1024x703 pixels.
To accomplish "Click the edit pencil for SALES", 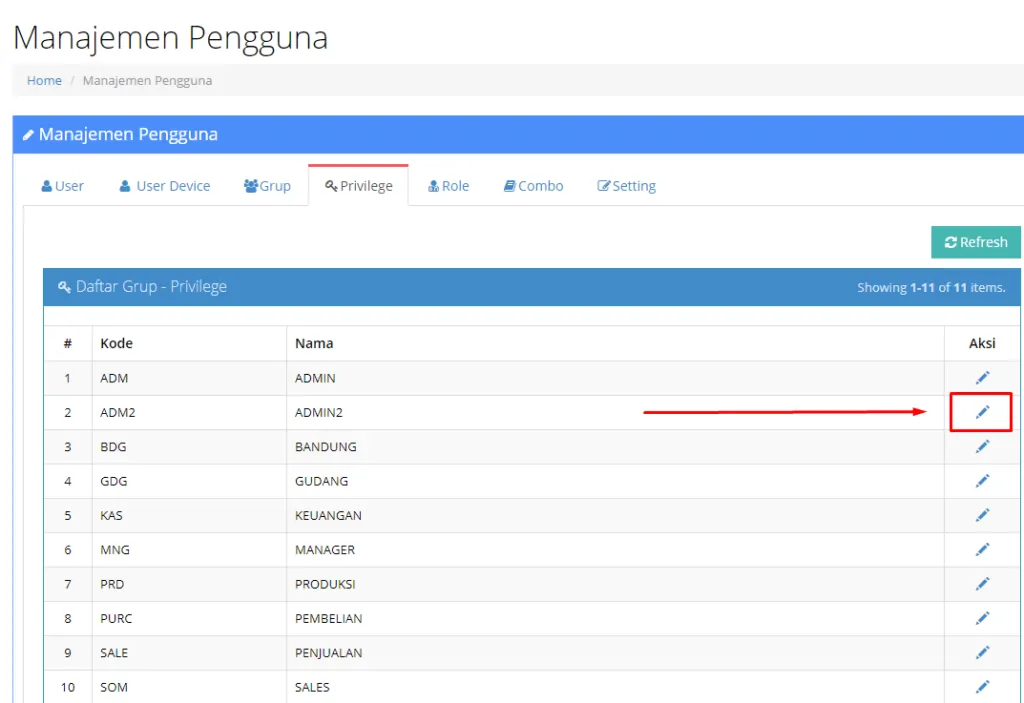I will pos(982,687).
